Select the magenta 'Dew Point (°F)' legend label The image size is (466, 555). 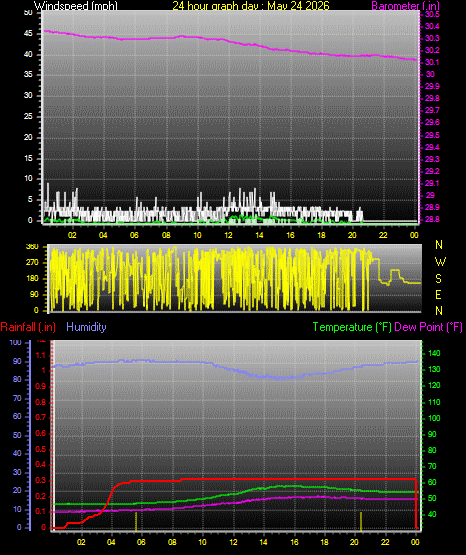(428, 327)
